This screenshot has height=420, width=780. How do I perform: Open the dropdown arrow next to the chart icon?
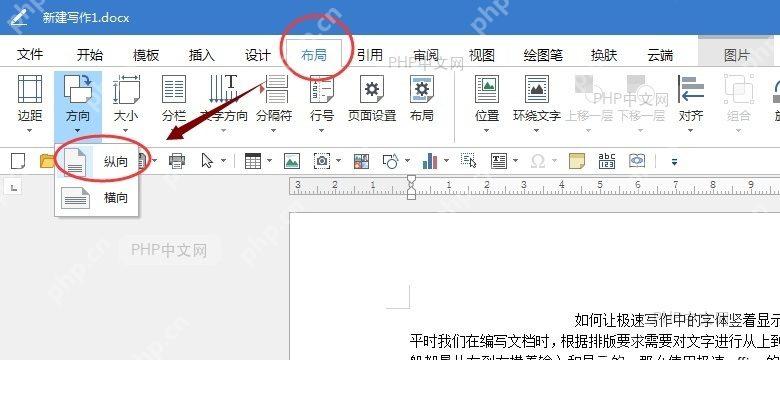(x=446, y=161)
